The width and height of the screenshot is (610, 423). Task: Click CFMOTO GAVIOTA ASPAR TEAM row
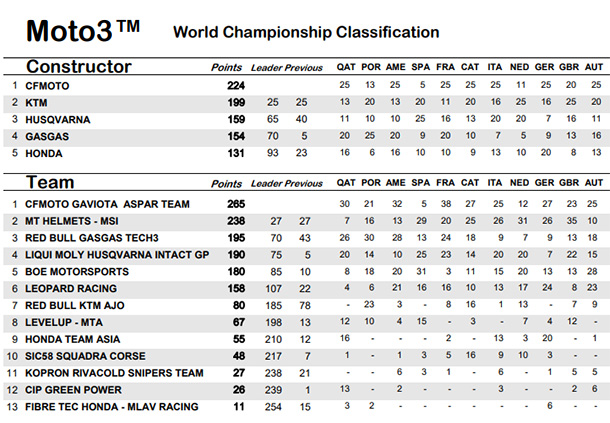tap(307, 204)
